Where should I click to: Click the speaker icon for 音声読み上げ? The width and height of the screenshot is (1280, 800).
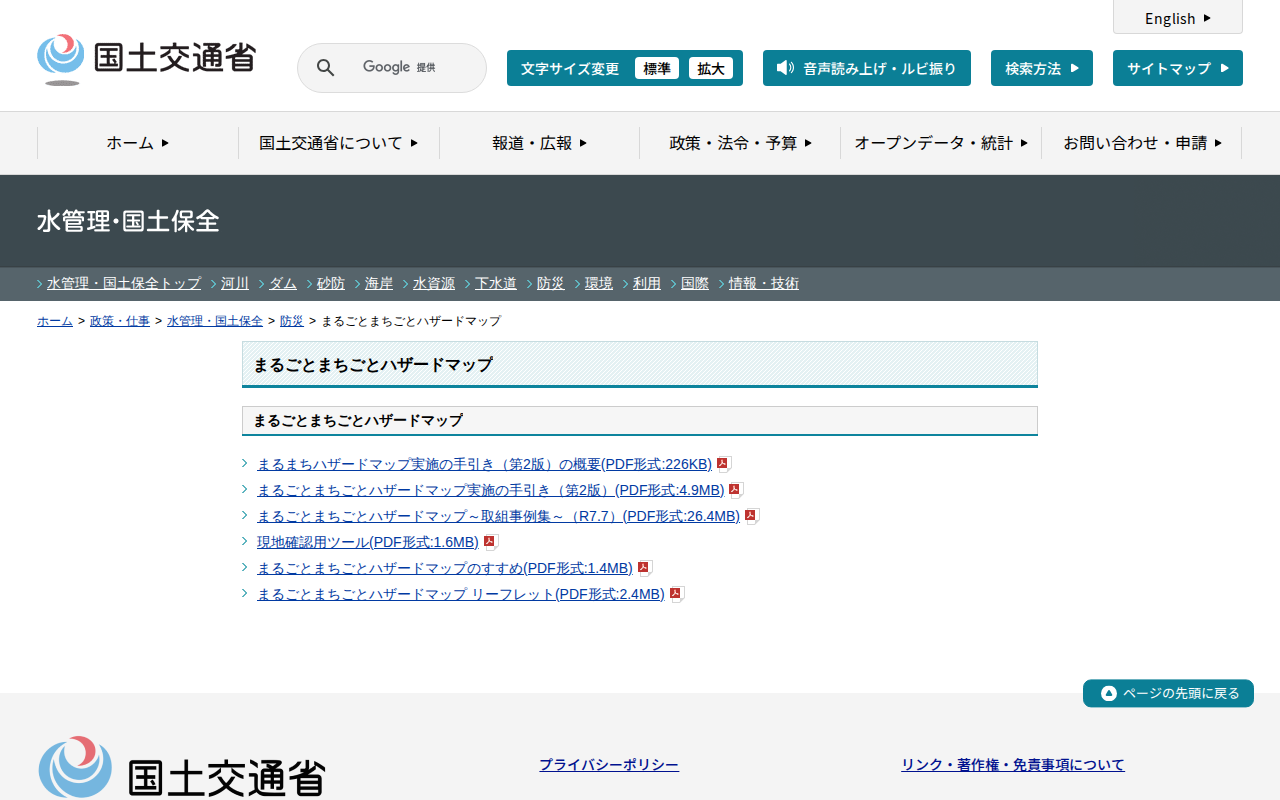[785, 68]
